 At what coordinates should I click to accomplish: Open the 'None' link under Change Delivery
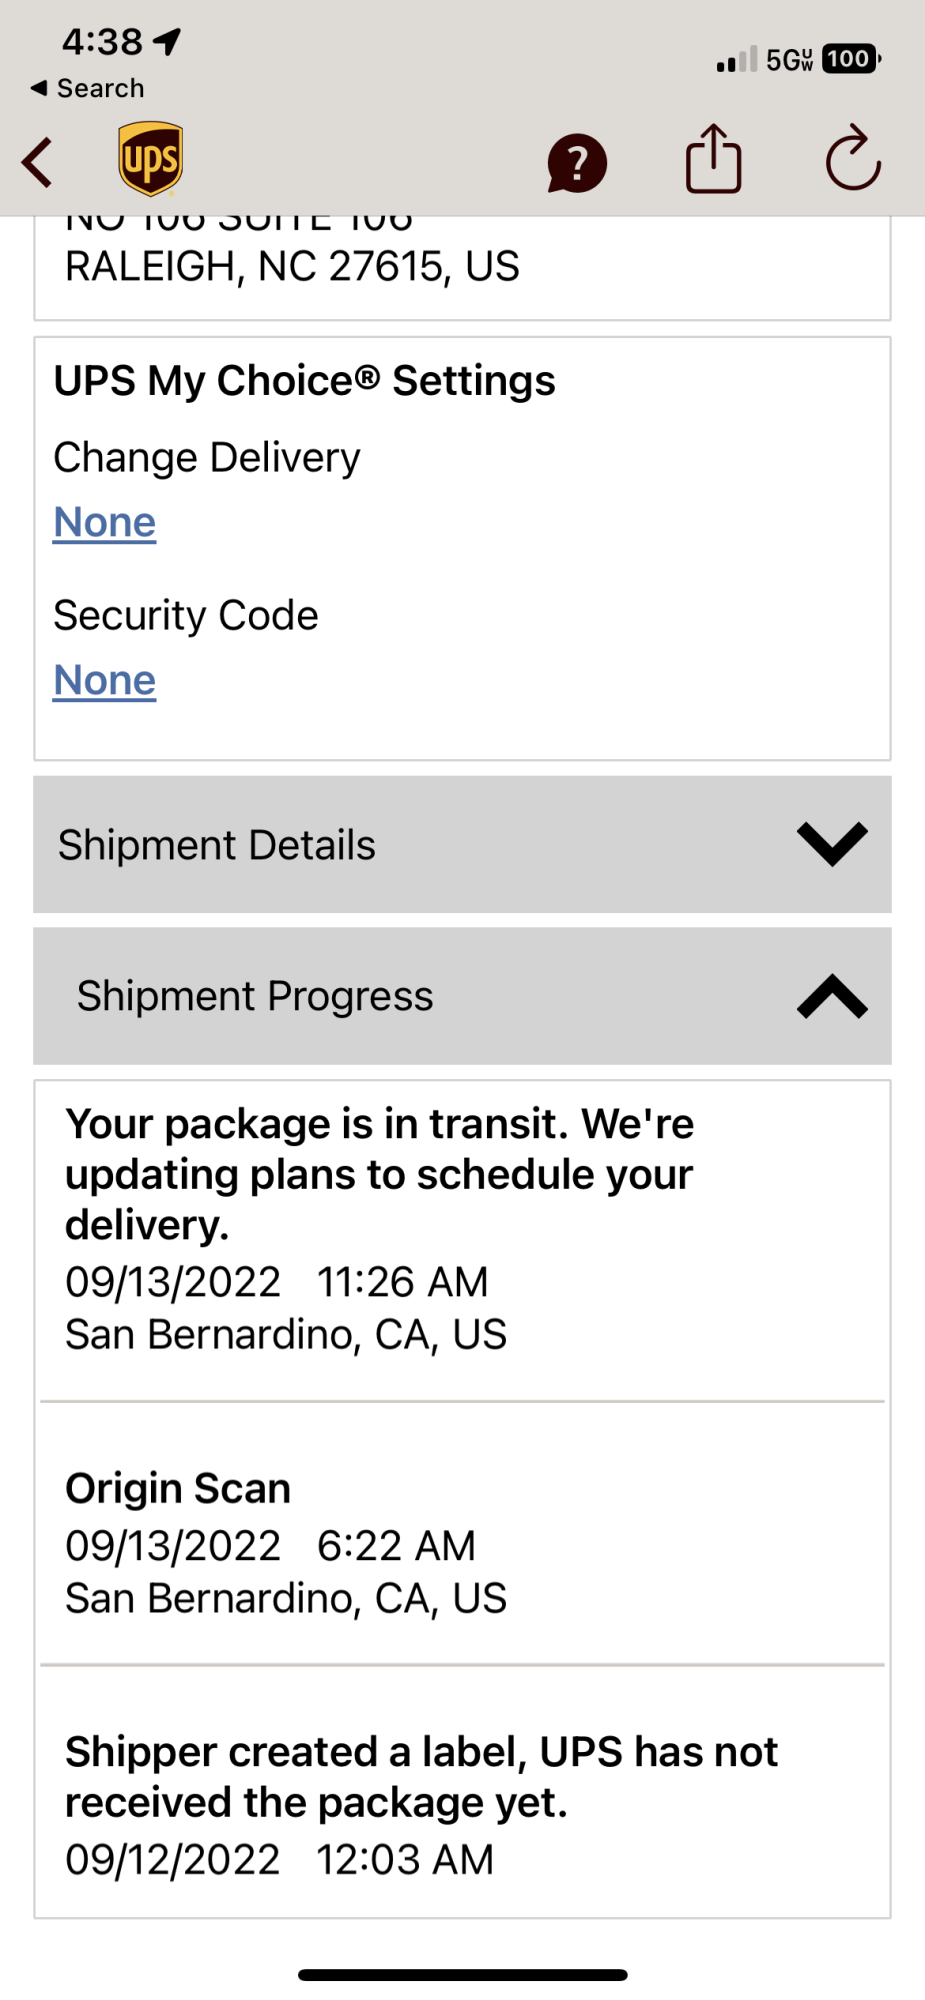105,522
